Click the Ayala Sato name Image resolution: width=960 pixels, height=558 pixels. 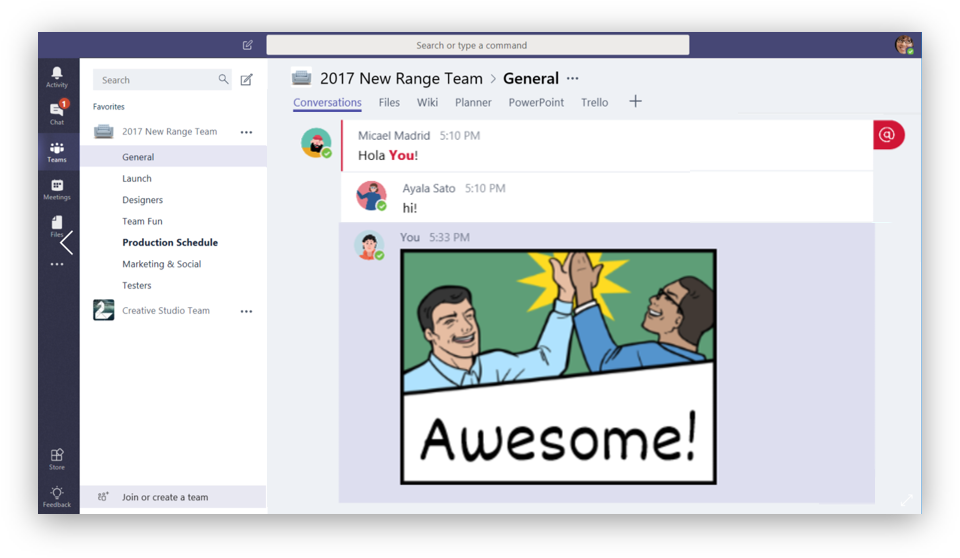429,188
